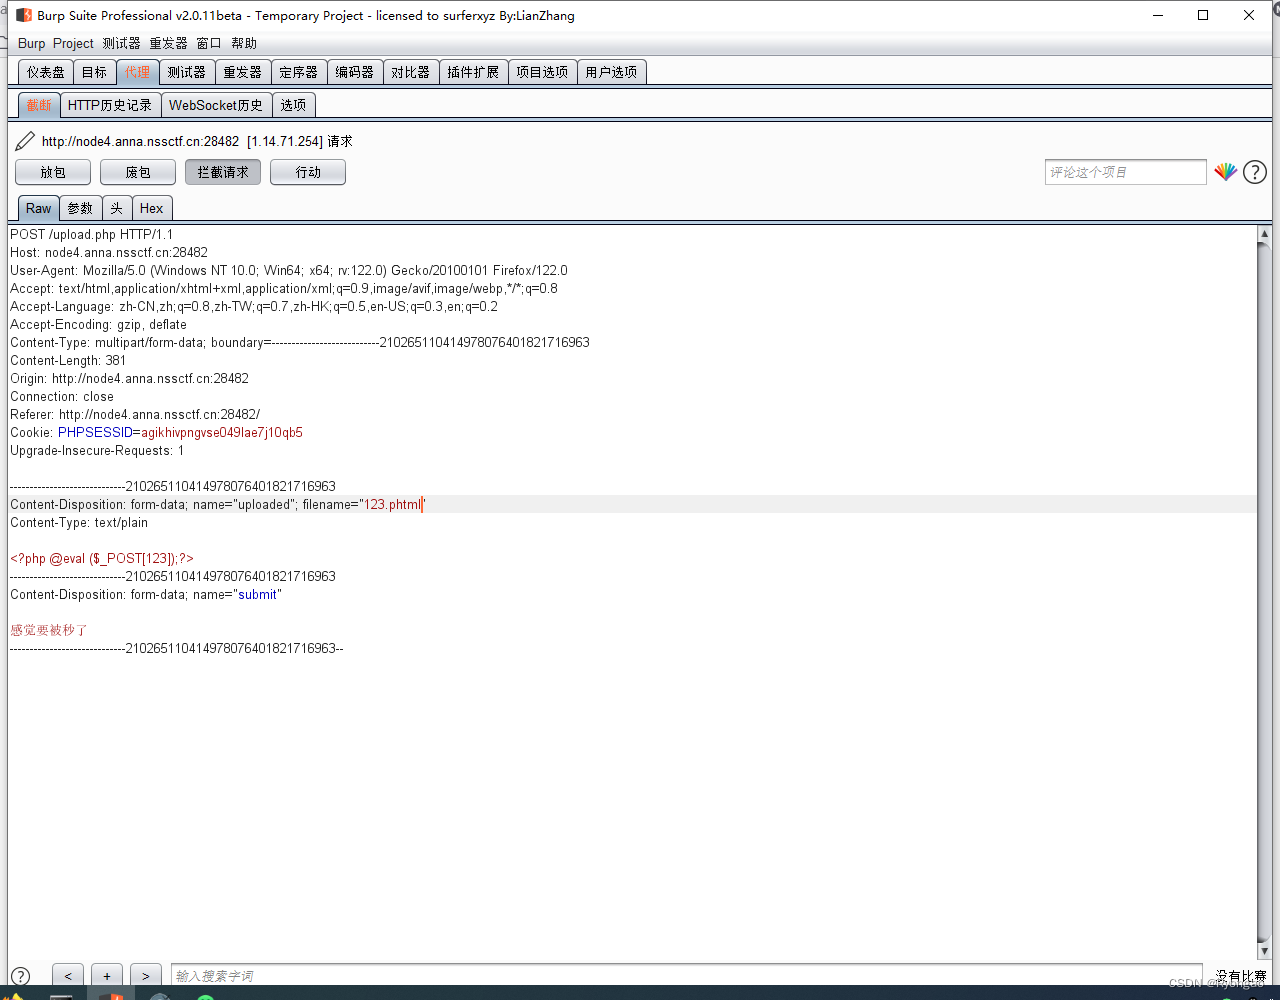Switch to the 仪表盘 tab

46,72
